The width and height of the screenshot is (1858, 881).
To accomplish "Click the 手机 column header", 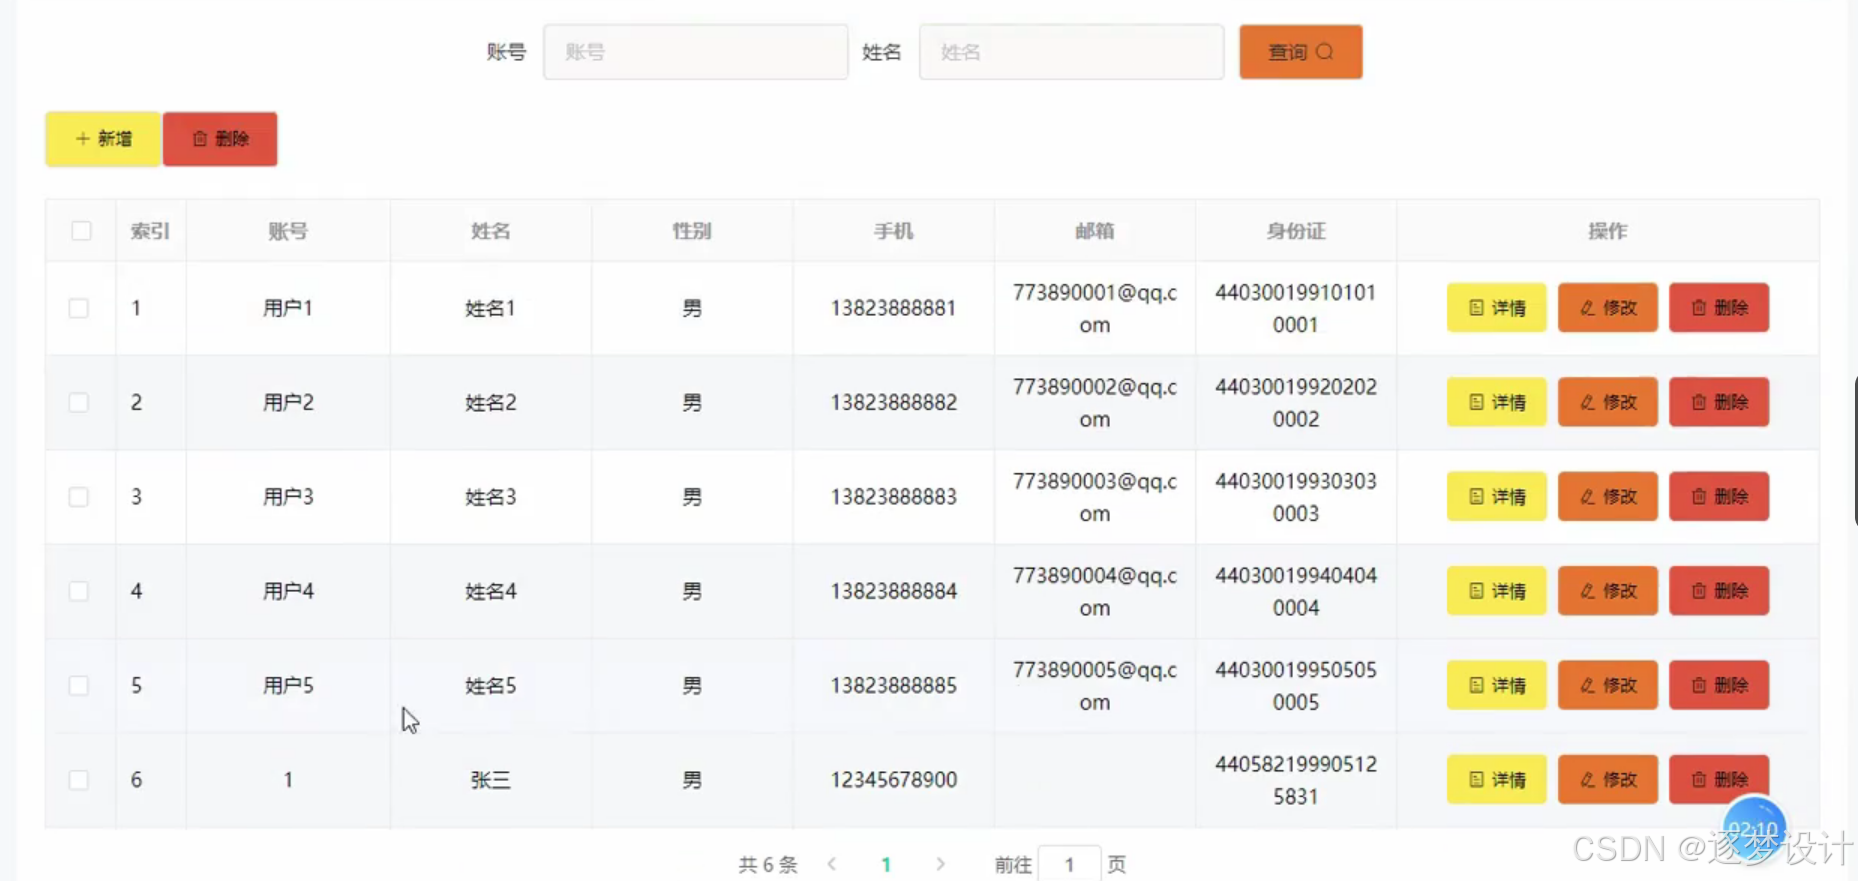I will click(894, 231).
